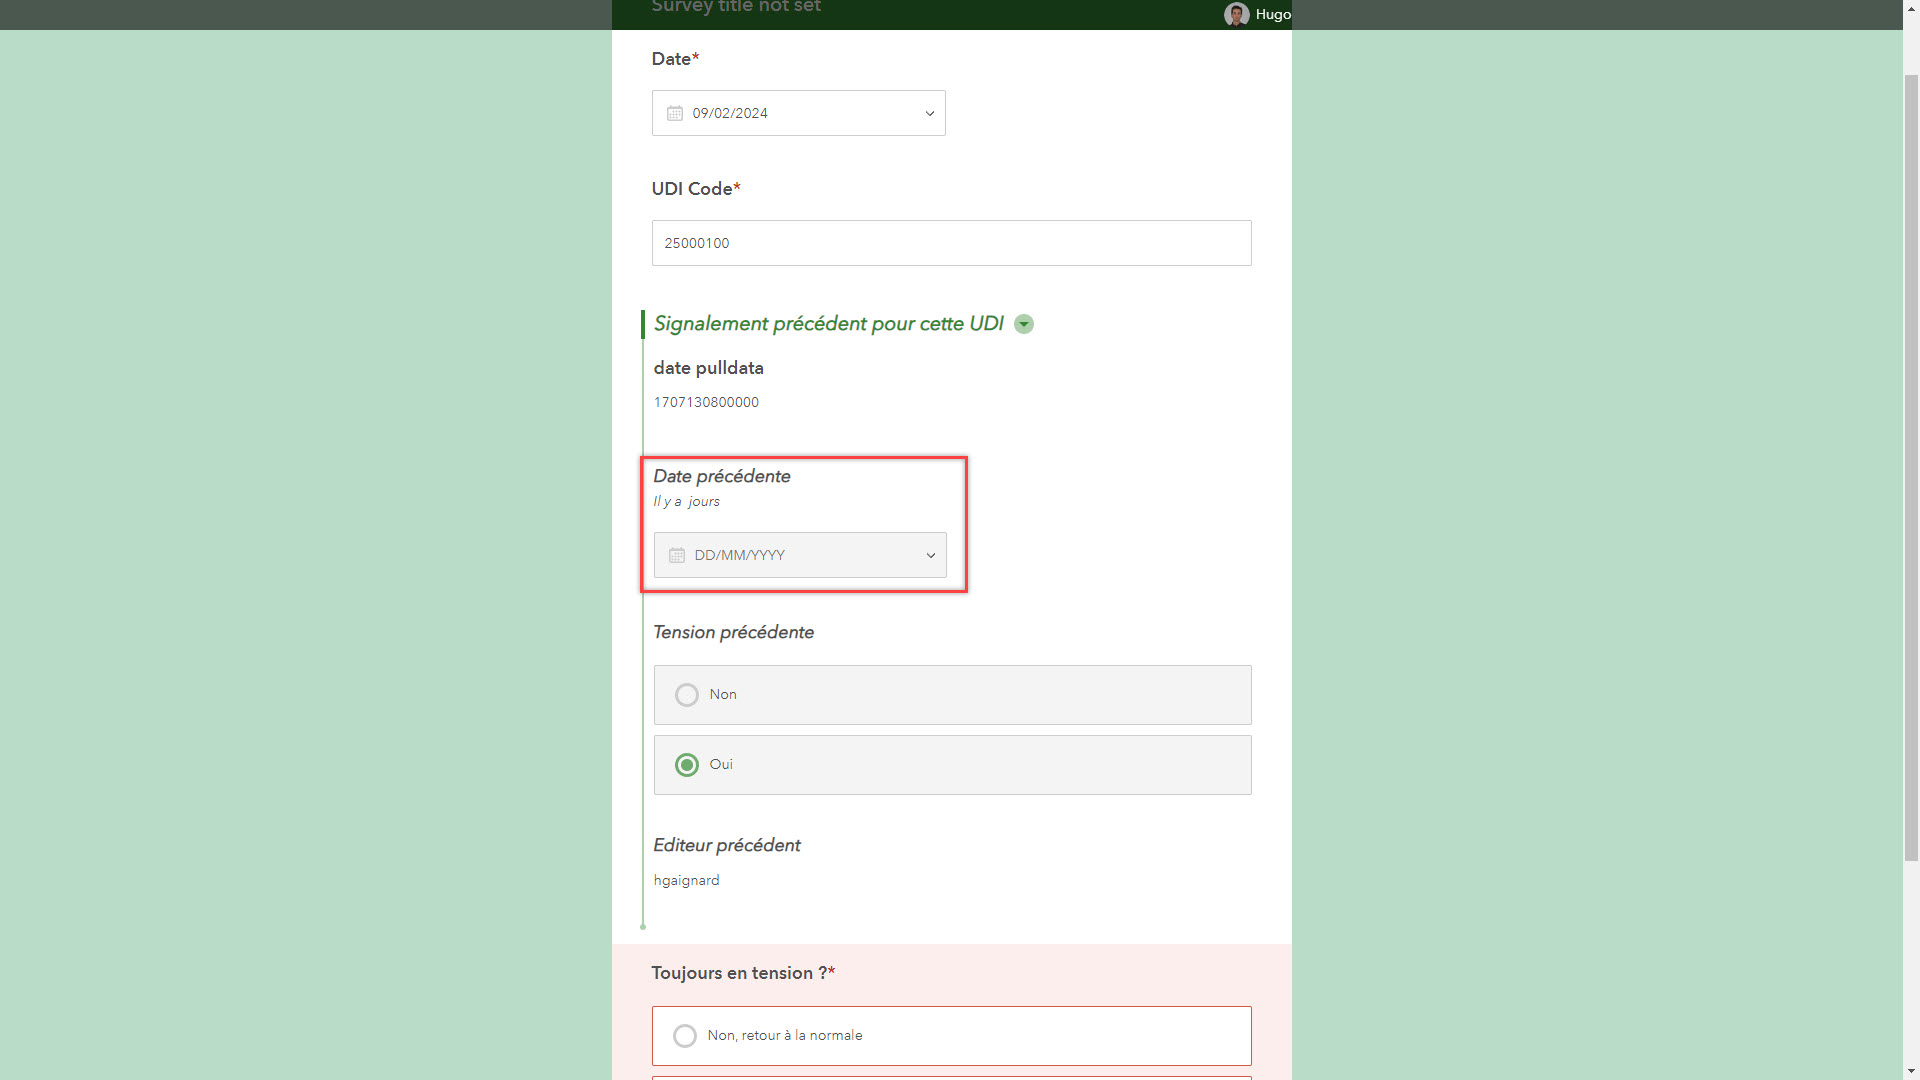Viewport: 1920px width, 1080px height.
Task: Click the Hugo user avatar picture
Action: point(1236,14)
